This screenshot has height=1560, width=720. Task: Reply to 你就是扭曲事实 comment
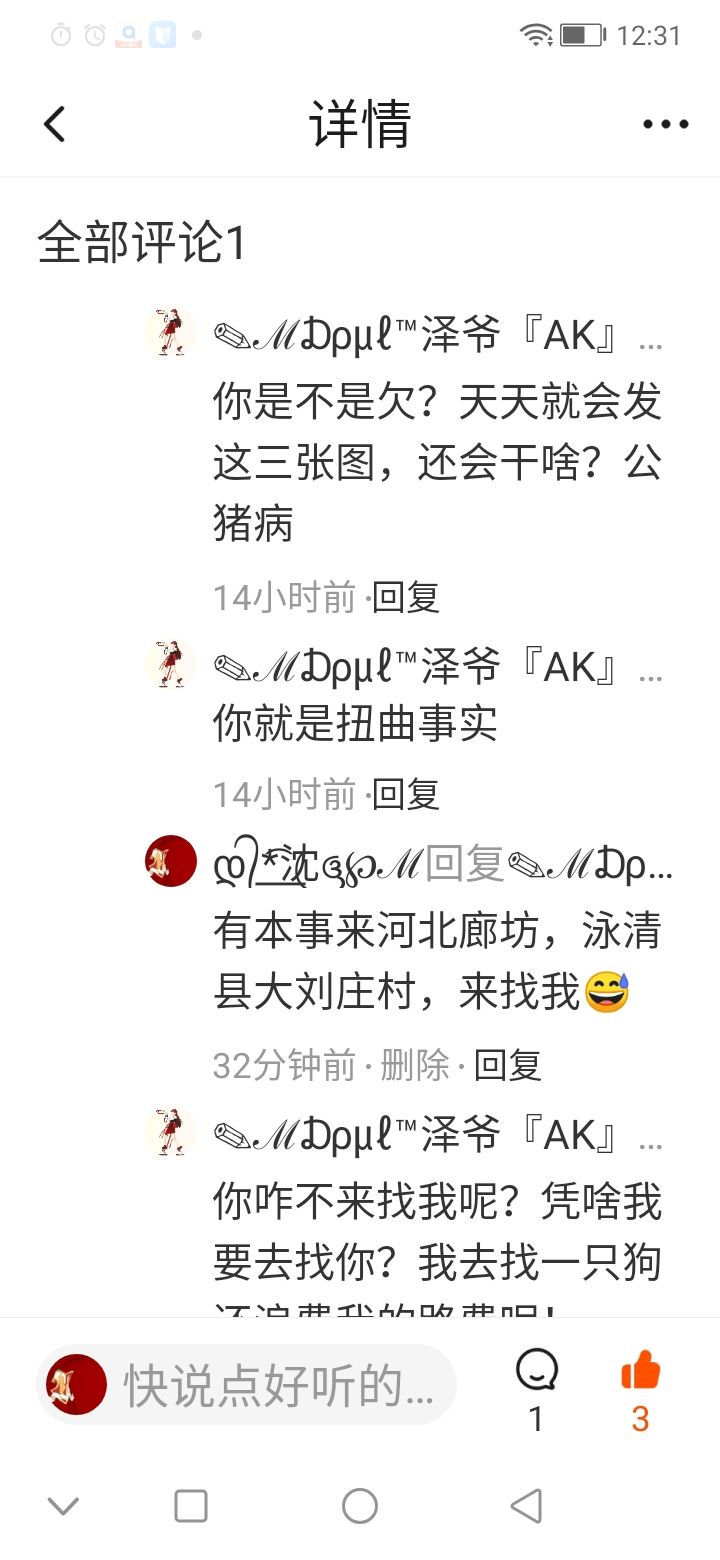point(406,794)
